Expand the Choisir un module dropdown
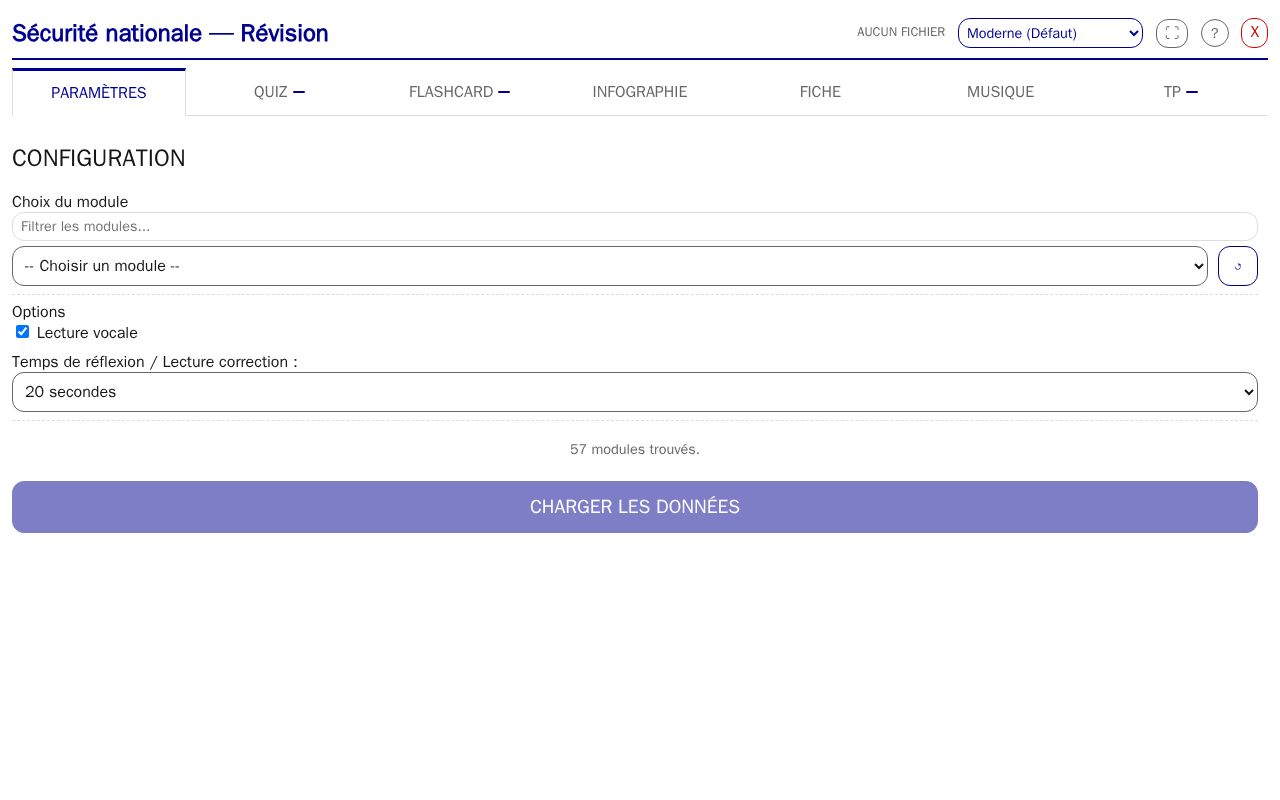This screenshot has height=800, width=1280. pos(610,266)
